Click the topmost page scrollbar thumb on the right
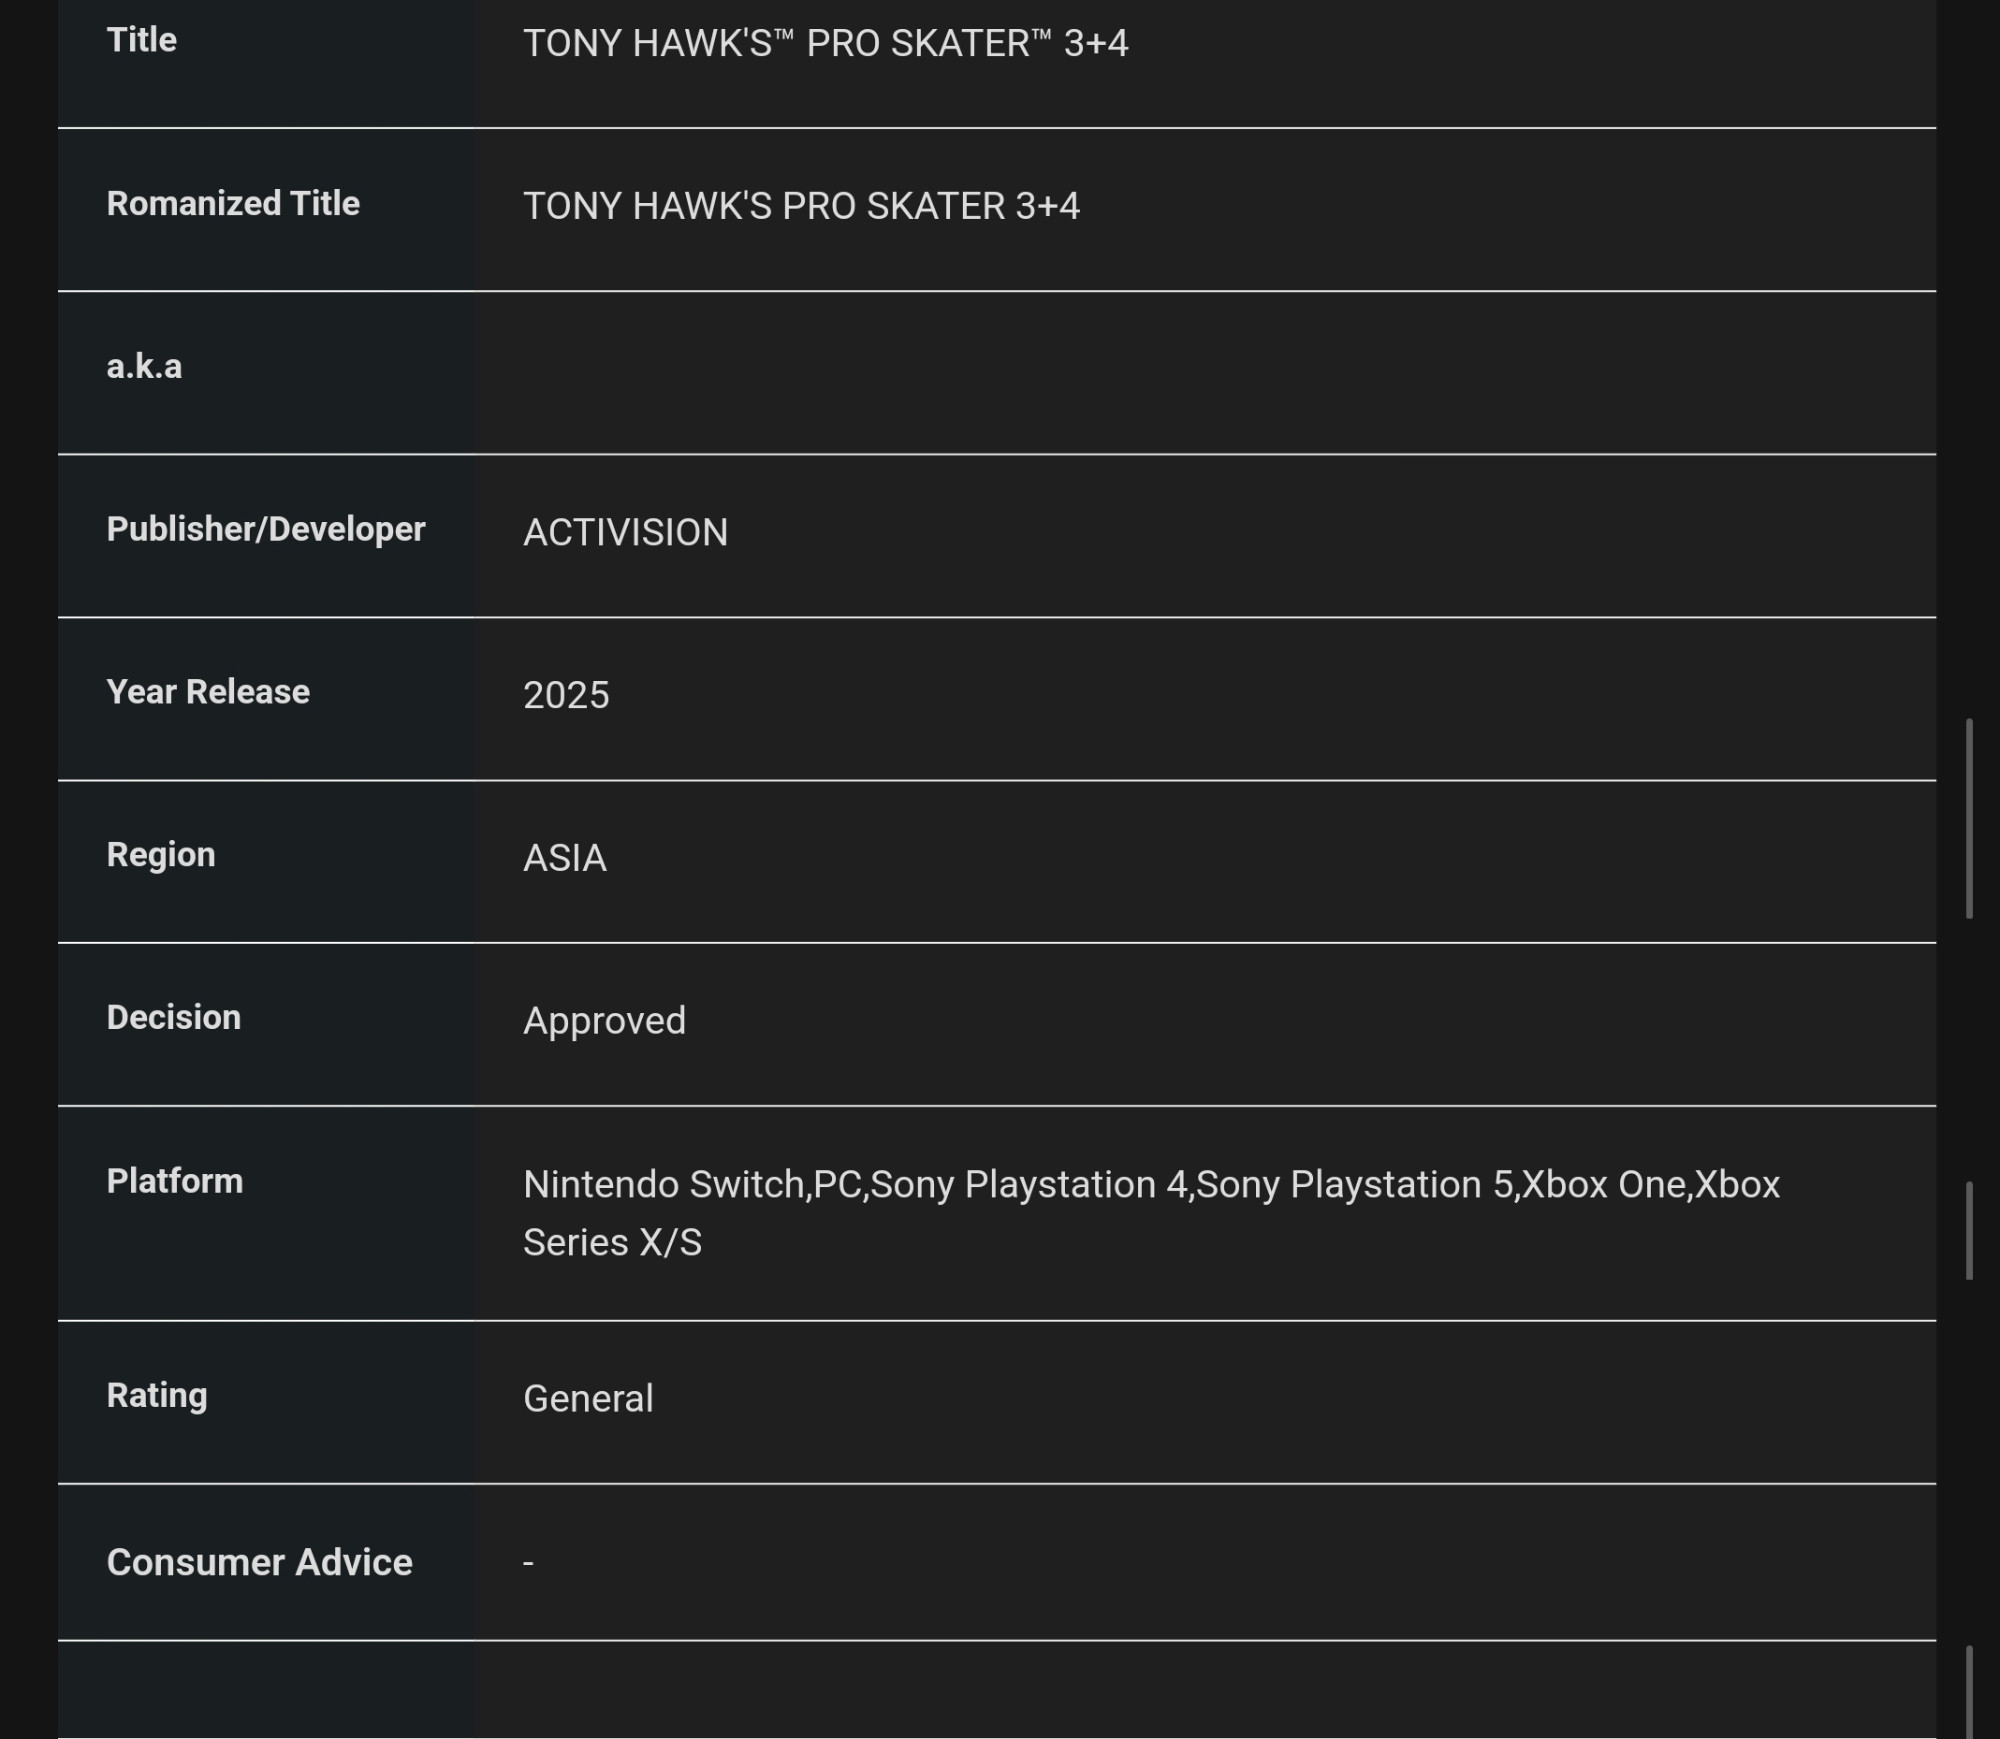2000x1739 pixels. click(1969, 818)
